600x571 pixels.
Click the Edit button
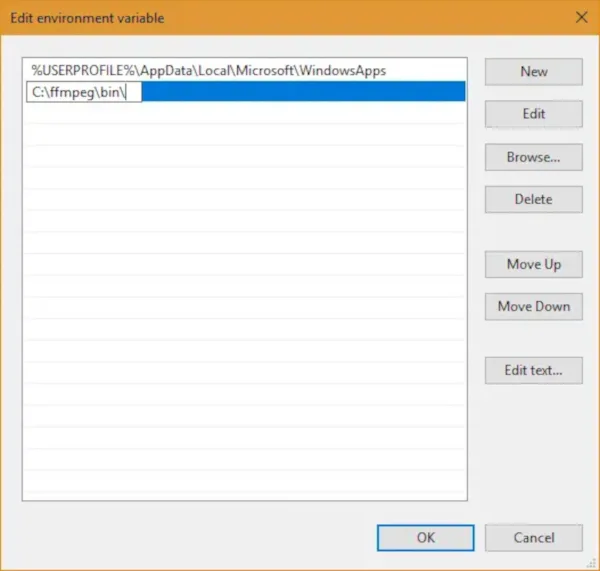pos(534,114)
